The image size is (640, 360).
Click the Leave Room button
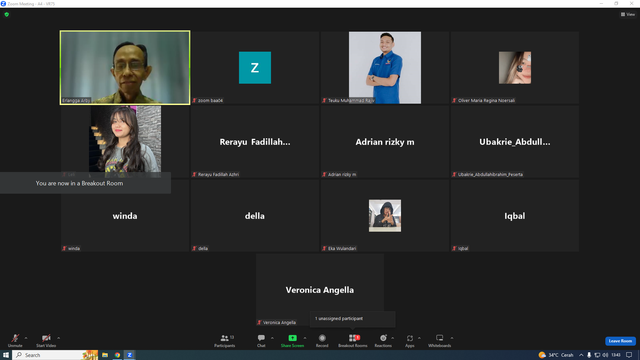(x=620, y=341)
